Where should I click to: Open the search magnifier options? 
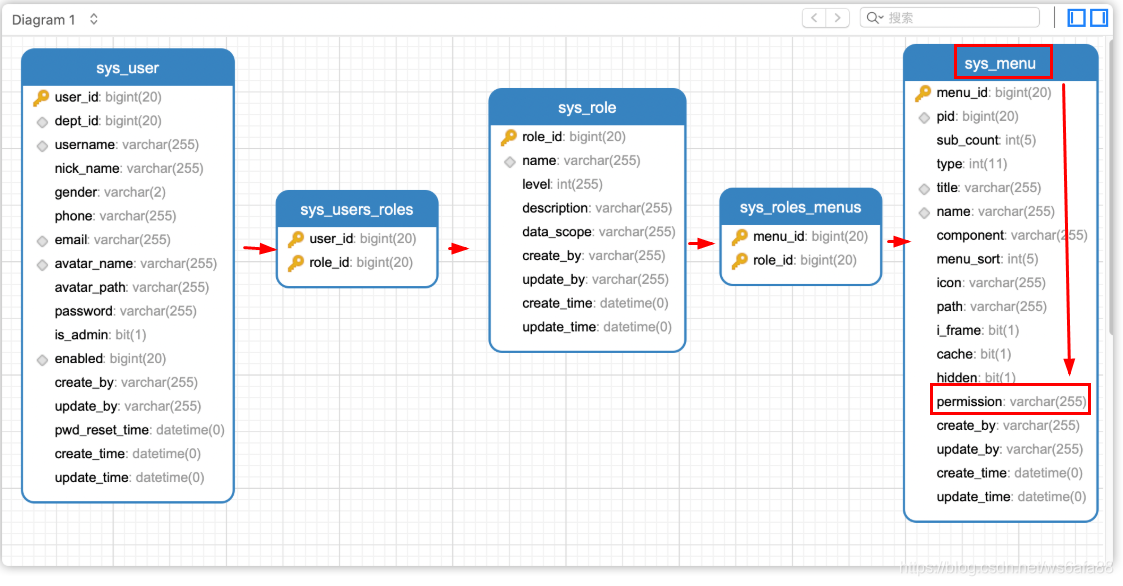point(874,18)
